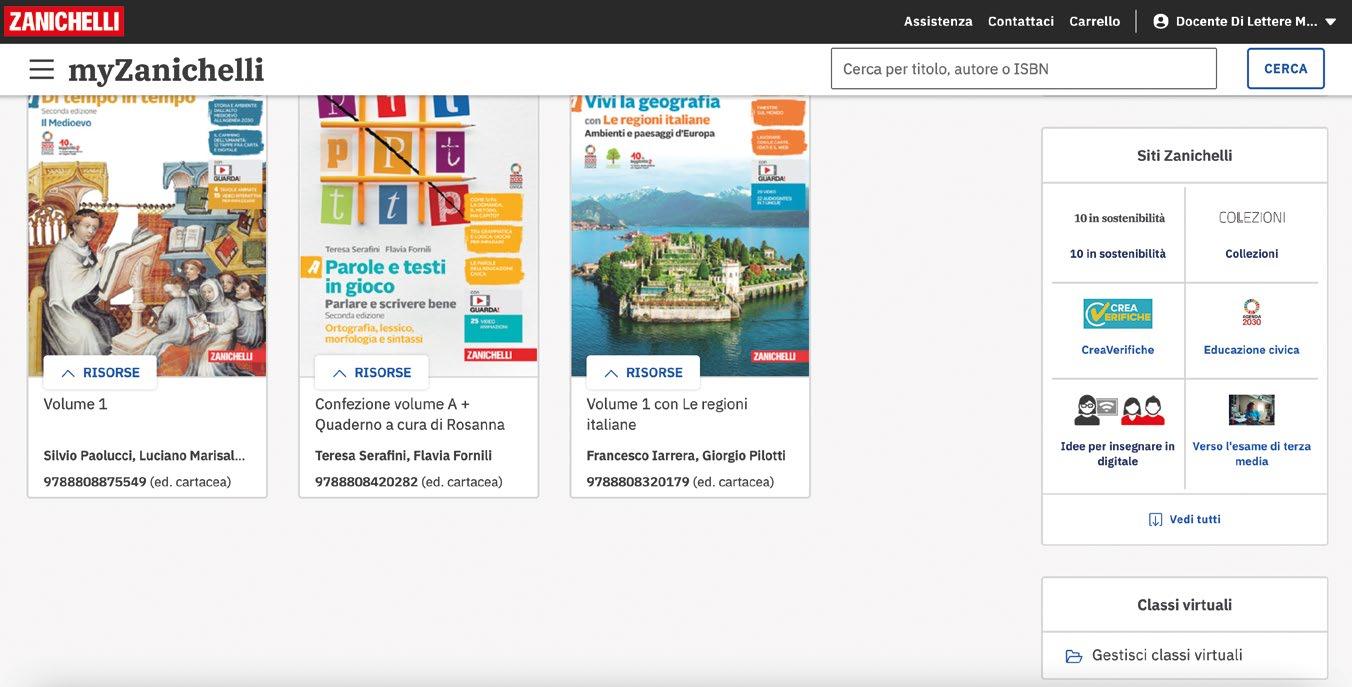
Task: Open the myZanichelli home logo
Action: click(x=166, y=70)
